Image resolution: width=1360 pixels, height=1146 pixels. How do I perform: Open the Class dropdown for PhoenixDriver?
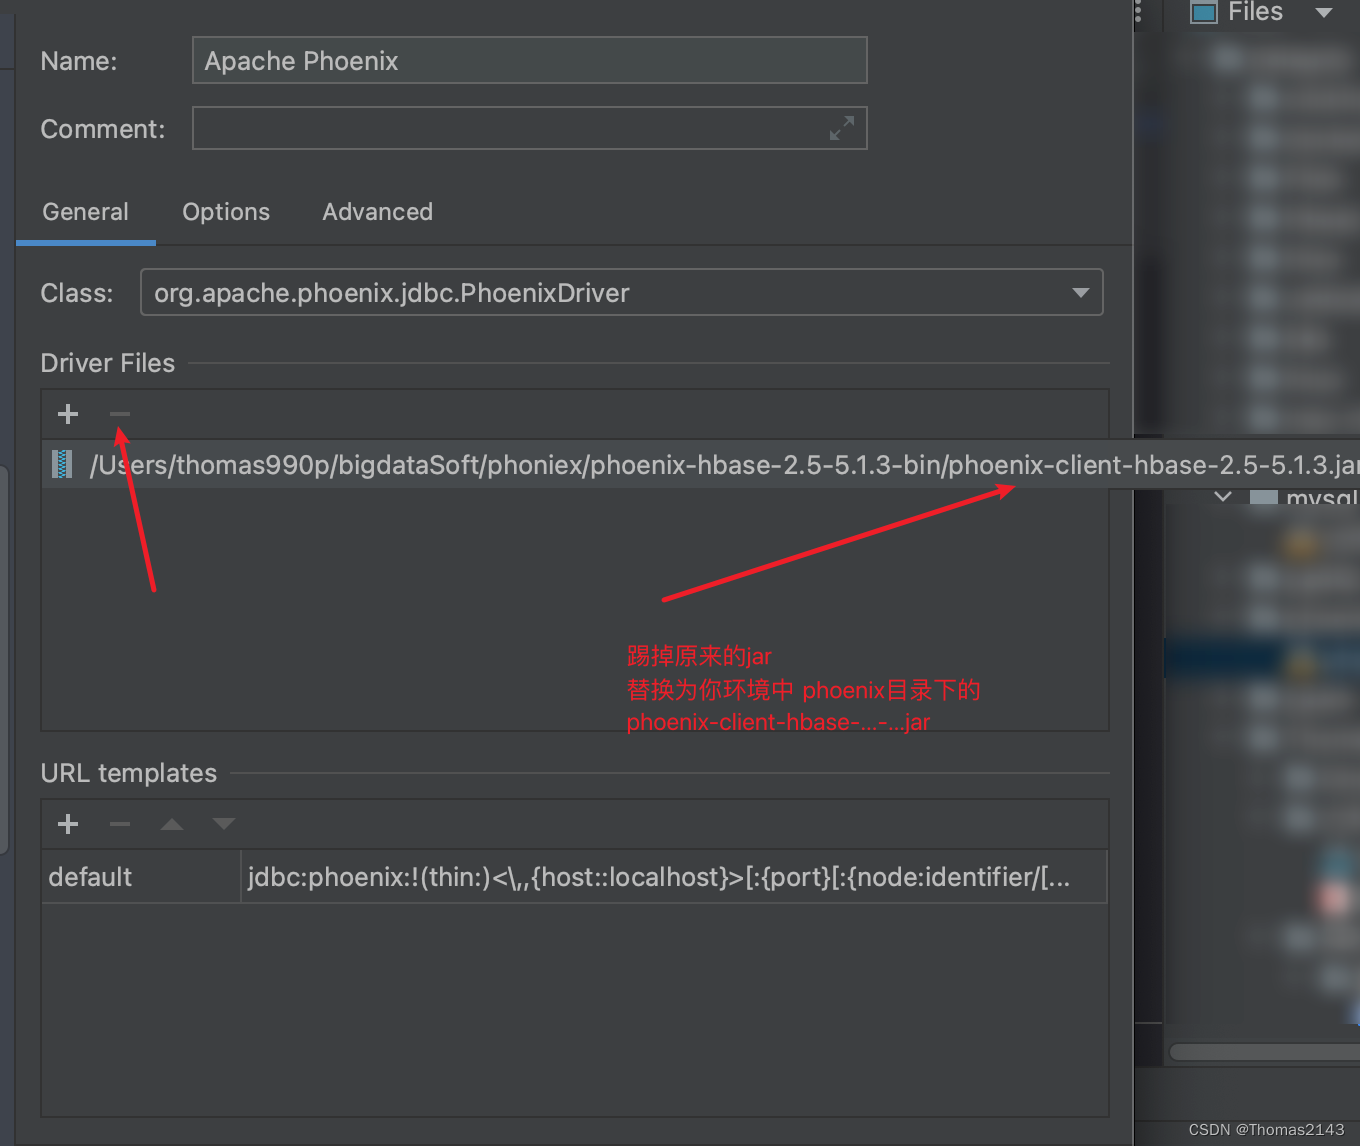click(1080, 292)
